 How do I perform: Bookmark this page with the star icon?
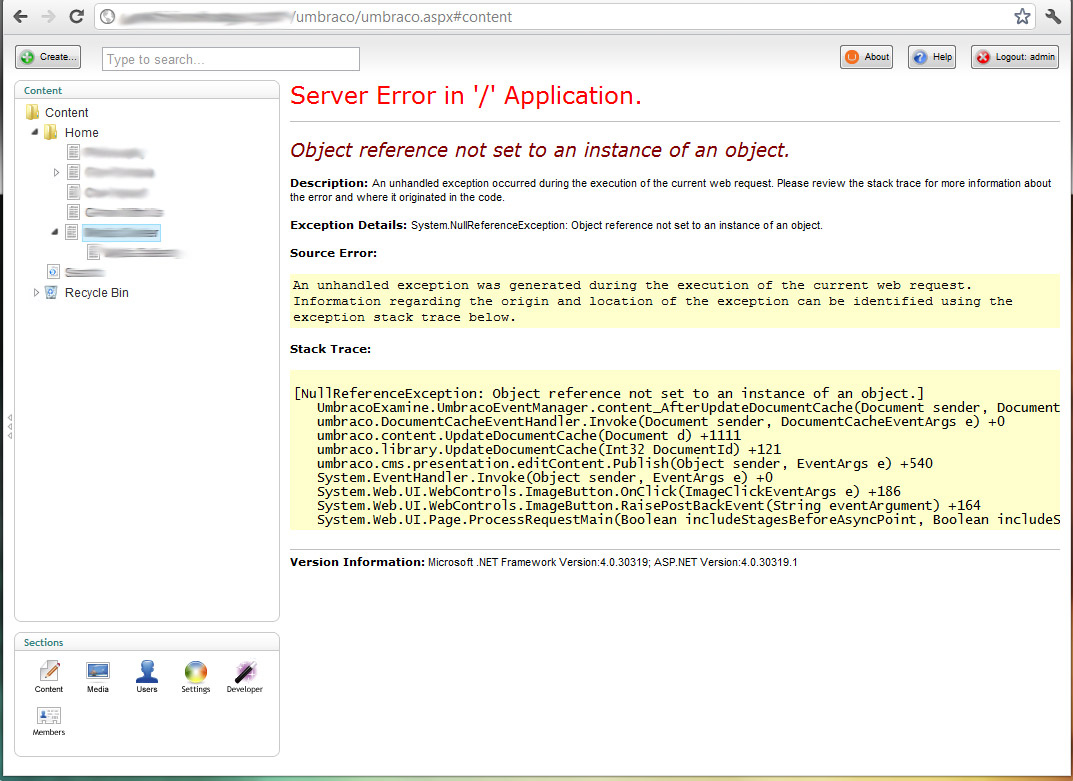(x=1022, y=16)
